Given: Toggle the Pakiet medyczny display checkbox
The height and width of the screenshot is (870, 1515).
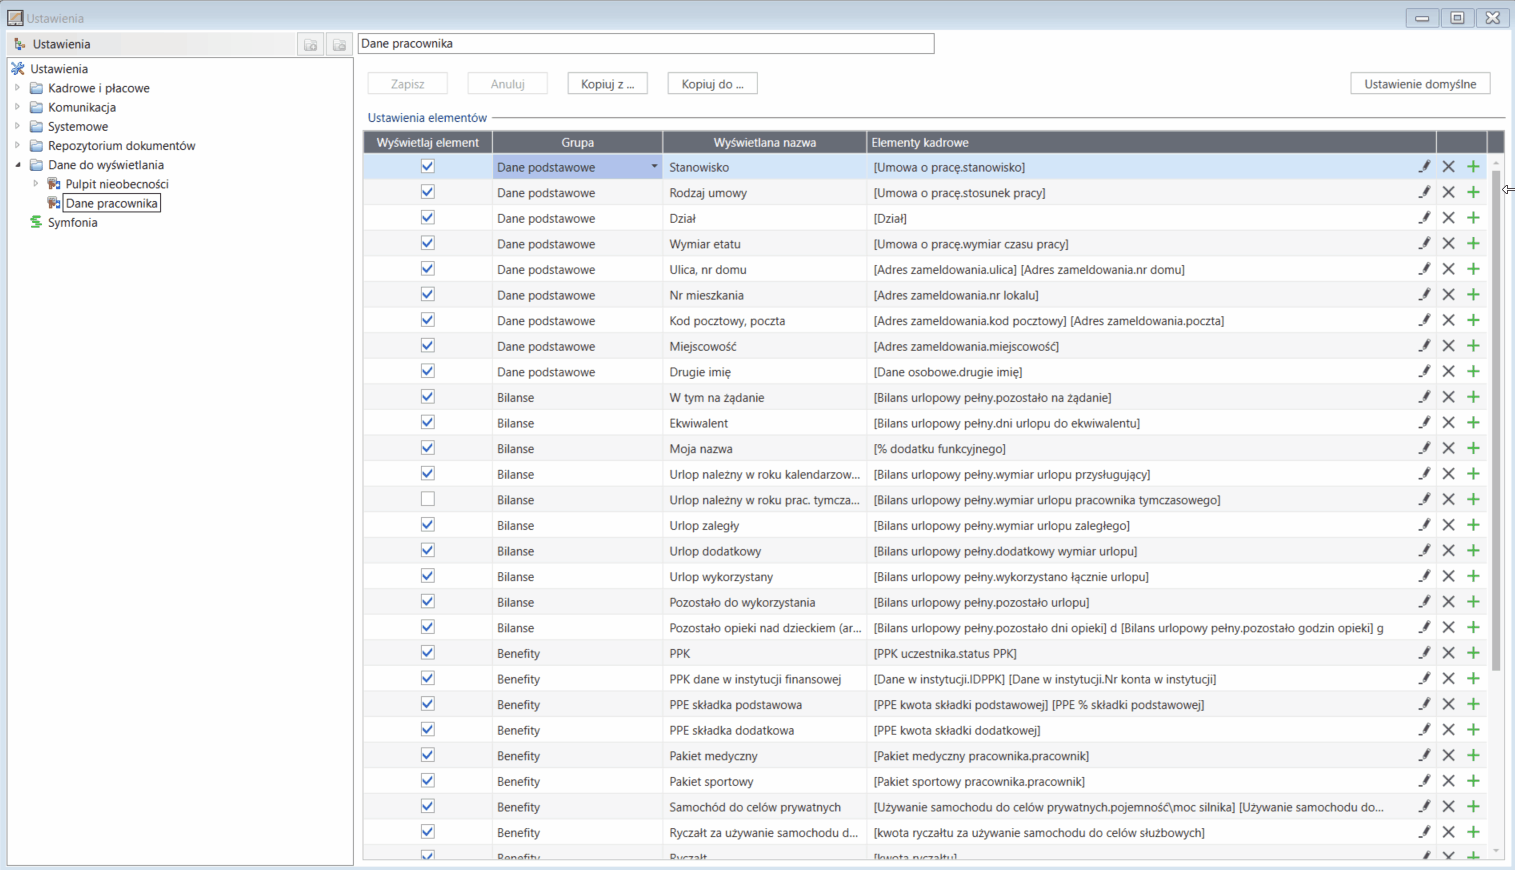Looking at the screenshot, I should pyautogui.click(x=428, y=755).
